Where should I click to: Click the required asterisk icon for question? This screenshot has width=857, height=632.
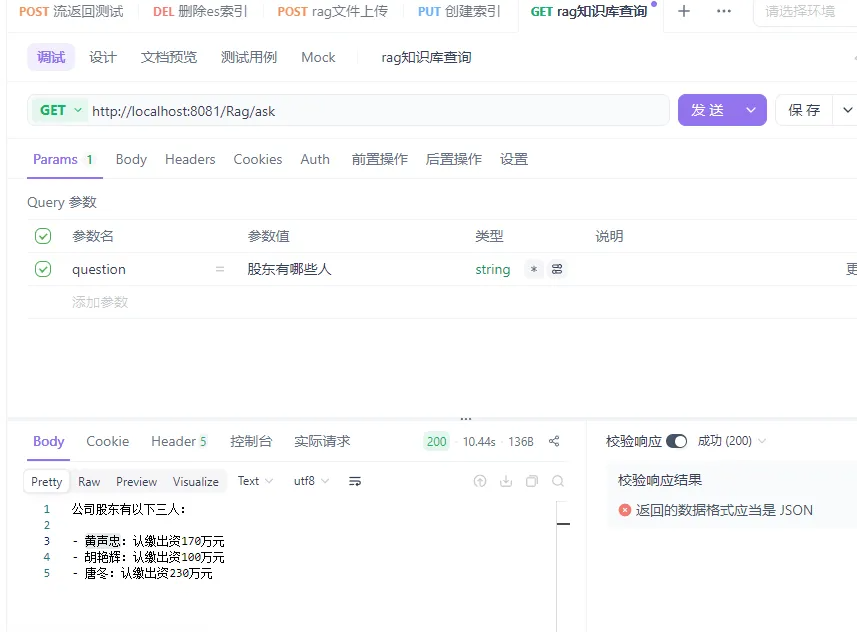point(534,269)
